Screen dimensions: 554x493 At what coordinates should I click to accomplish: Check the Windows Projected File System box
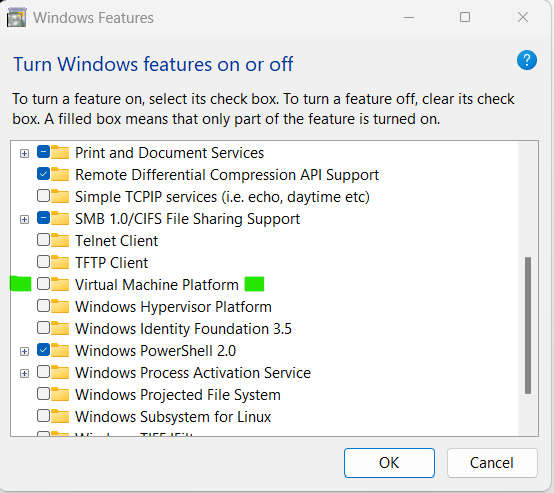43,393
